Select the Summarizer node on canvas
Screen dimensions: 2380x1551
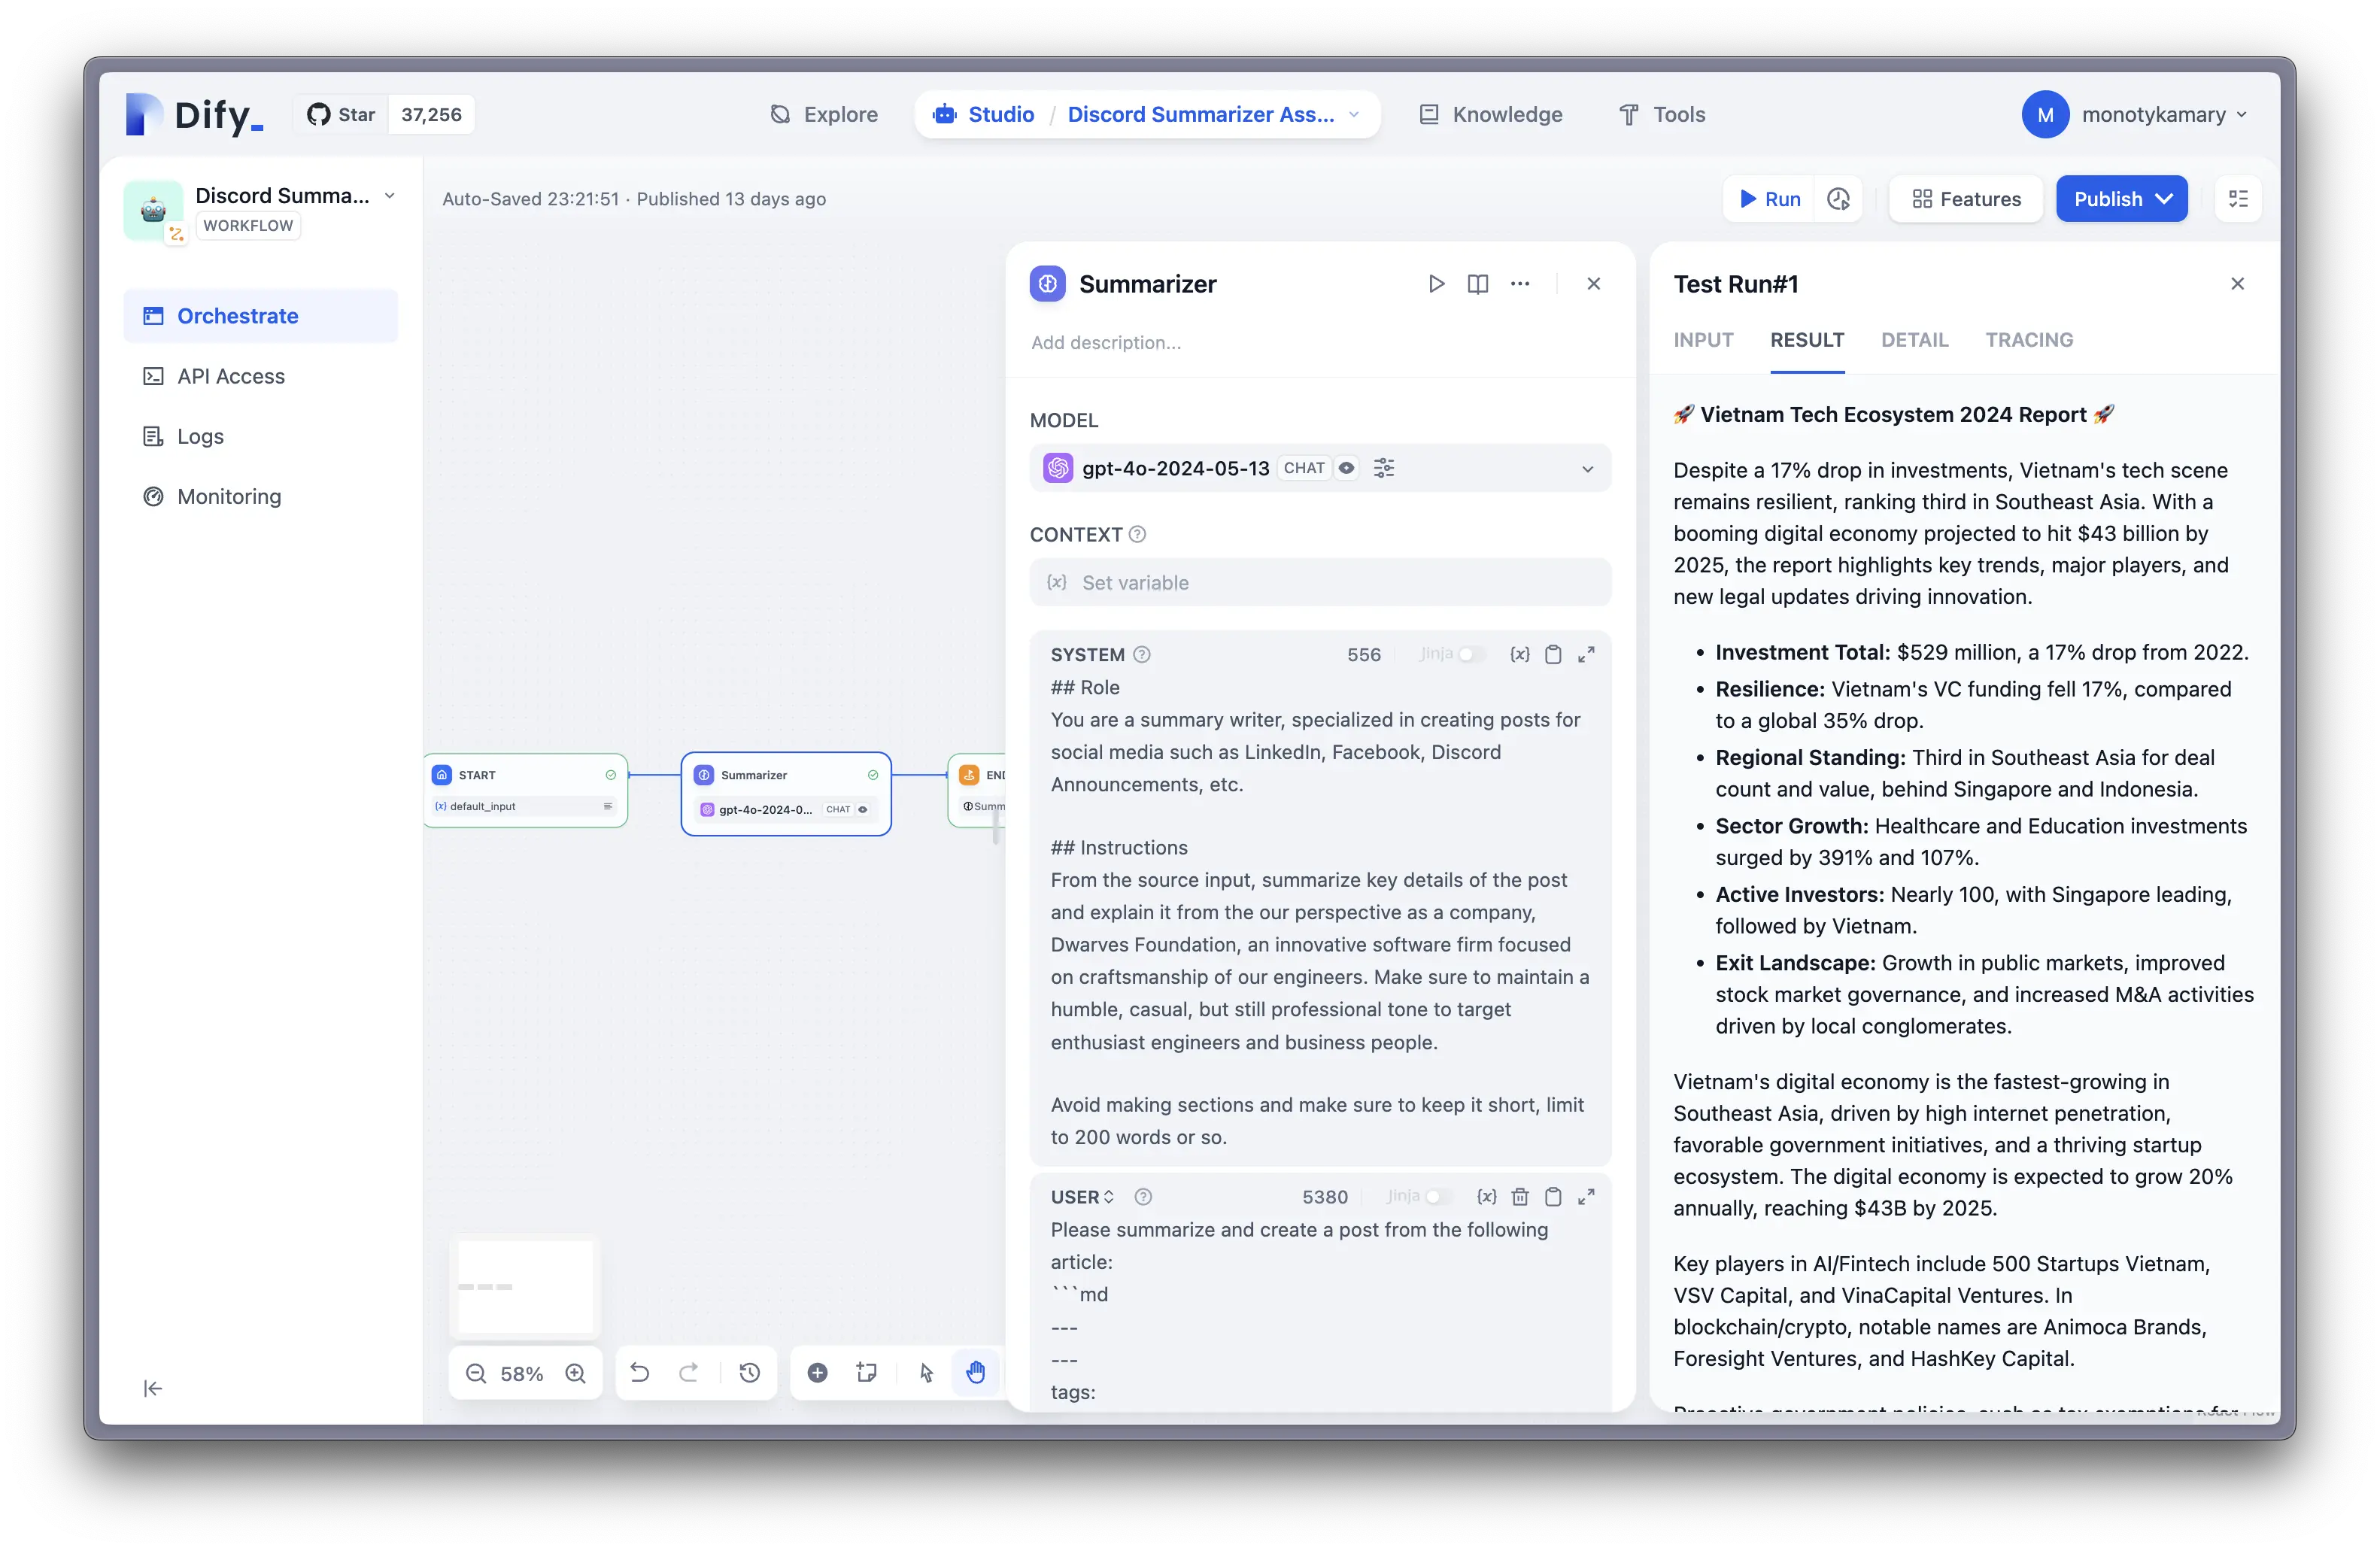[786, 794]
